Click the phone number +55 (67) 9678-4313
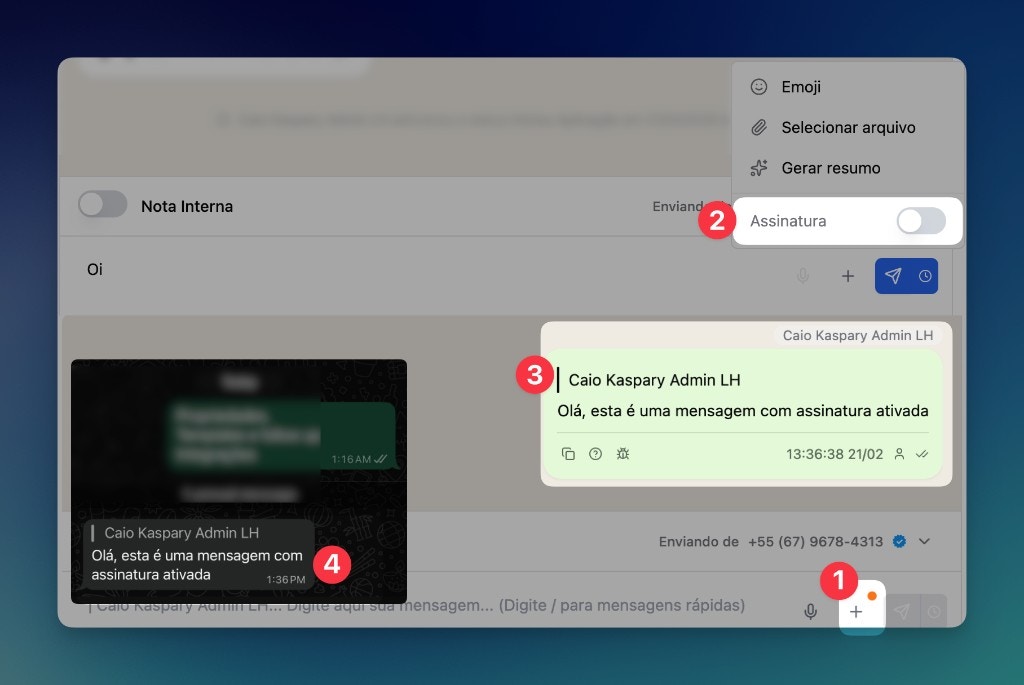The image size is (1024, 685). (818, 541)
